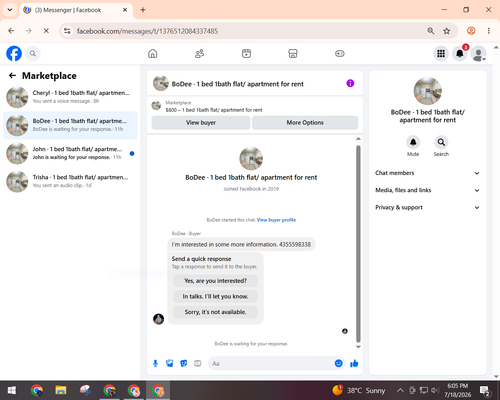Open the Friends icon in top navigation
Viewport: 500px width, 400px height.
tap(199, 54)
